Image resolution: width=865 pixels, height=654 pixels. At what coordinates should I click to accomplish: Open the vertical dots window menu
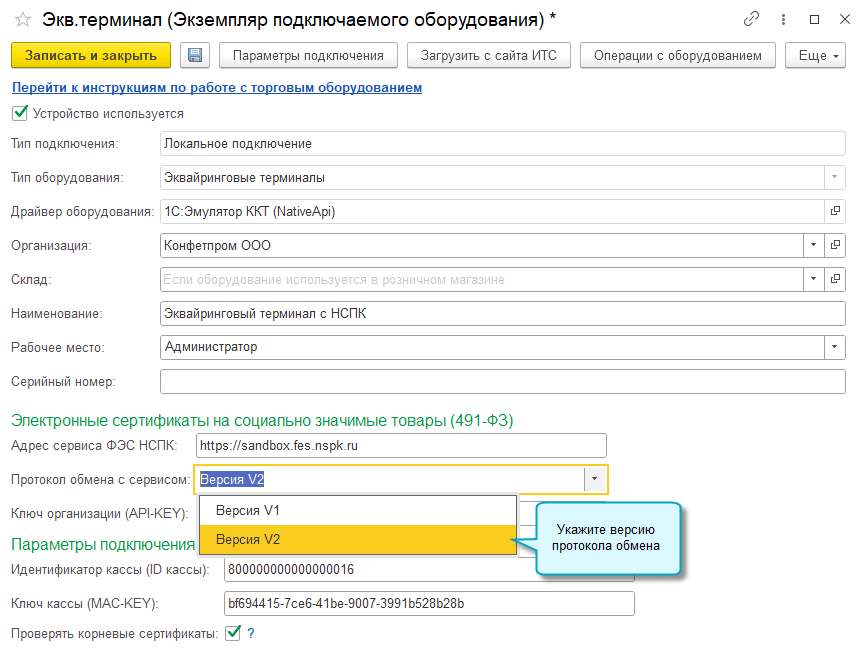pyautogui.click(x=783, y=19)
